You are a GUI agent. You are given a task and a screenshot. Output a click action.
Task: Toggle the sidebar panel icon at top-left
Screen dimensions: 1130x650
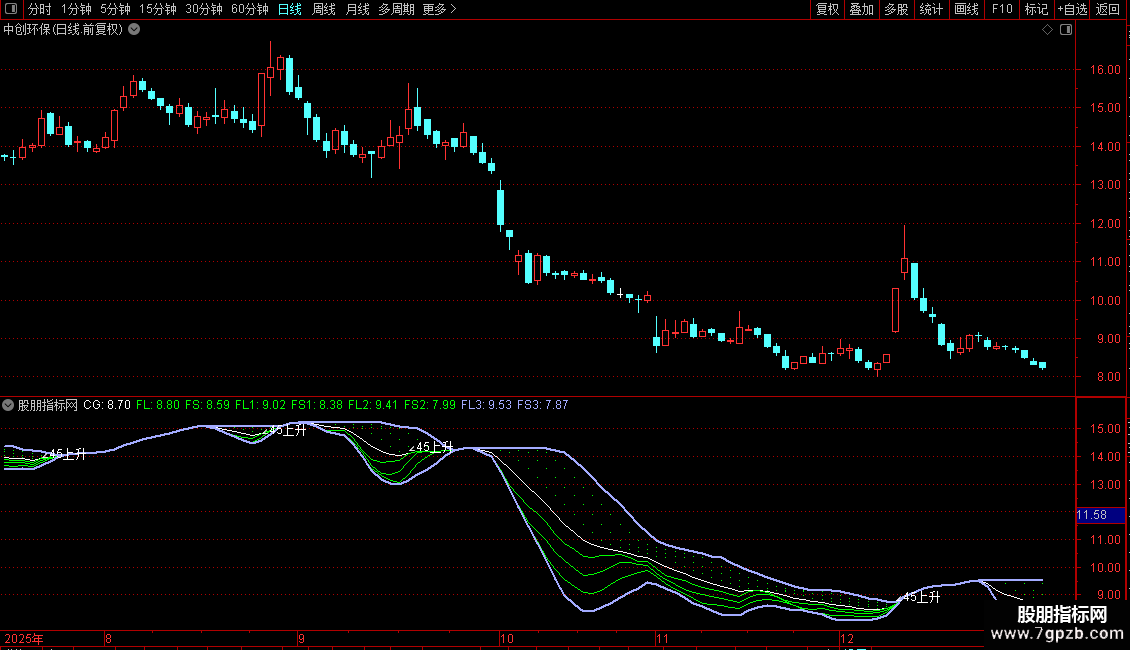11,9
